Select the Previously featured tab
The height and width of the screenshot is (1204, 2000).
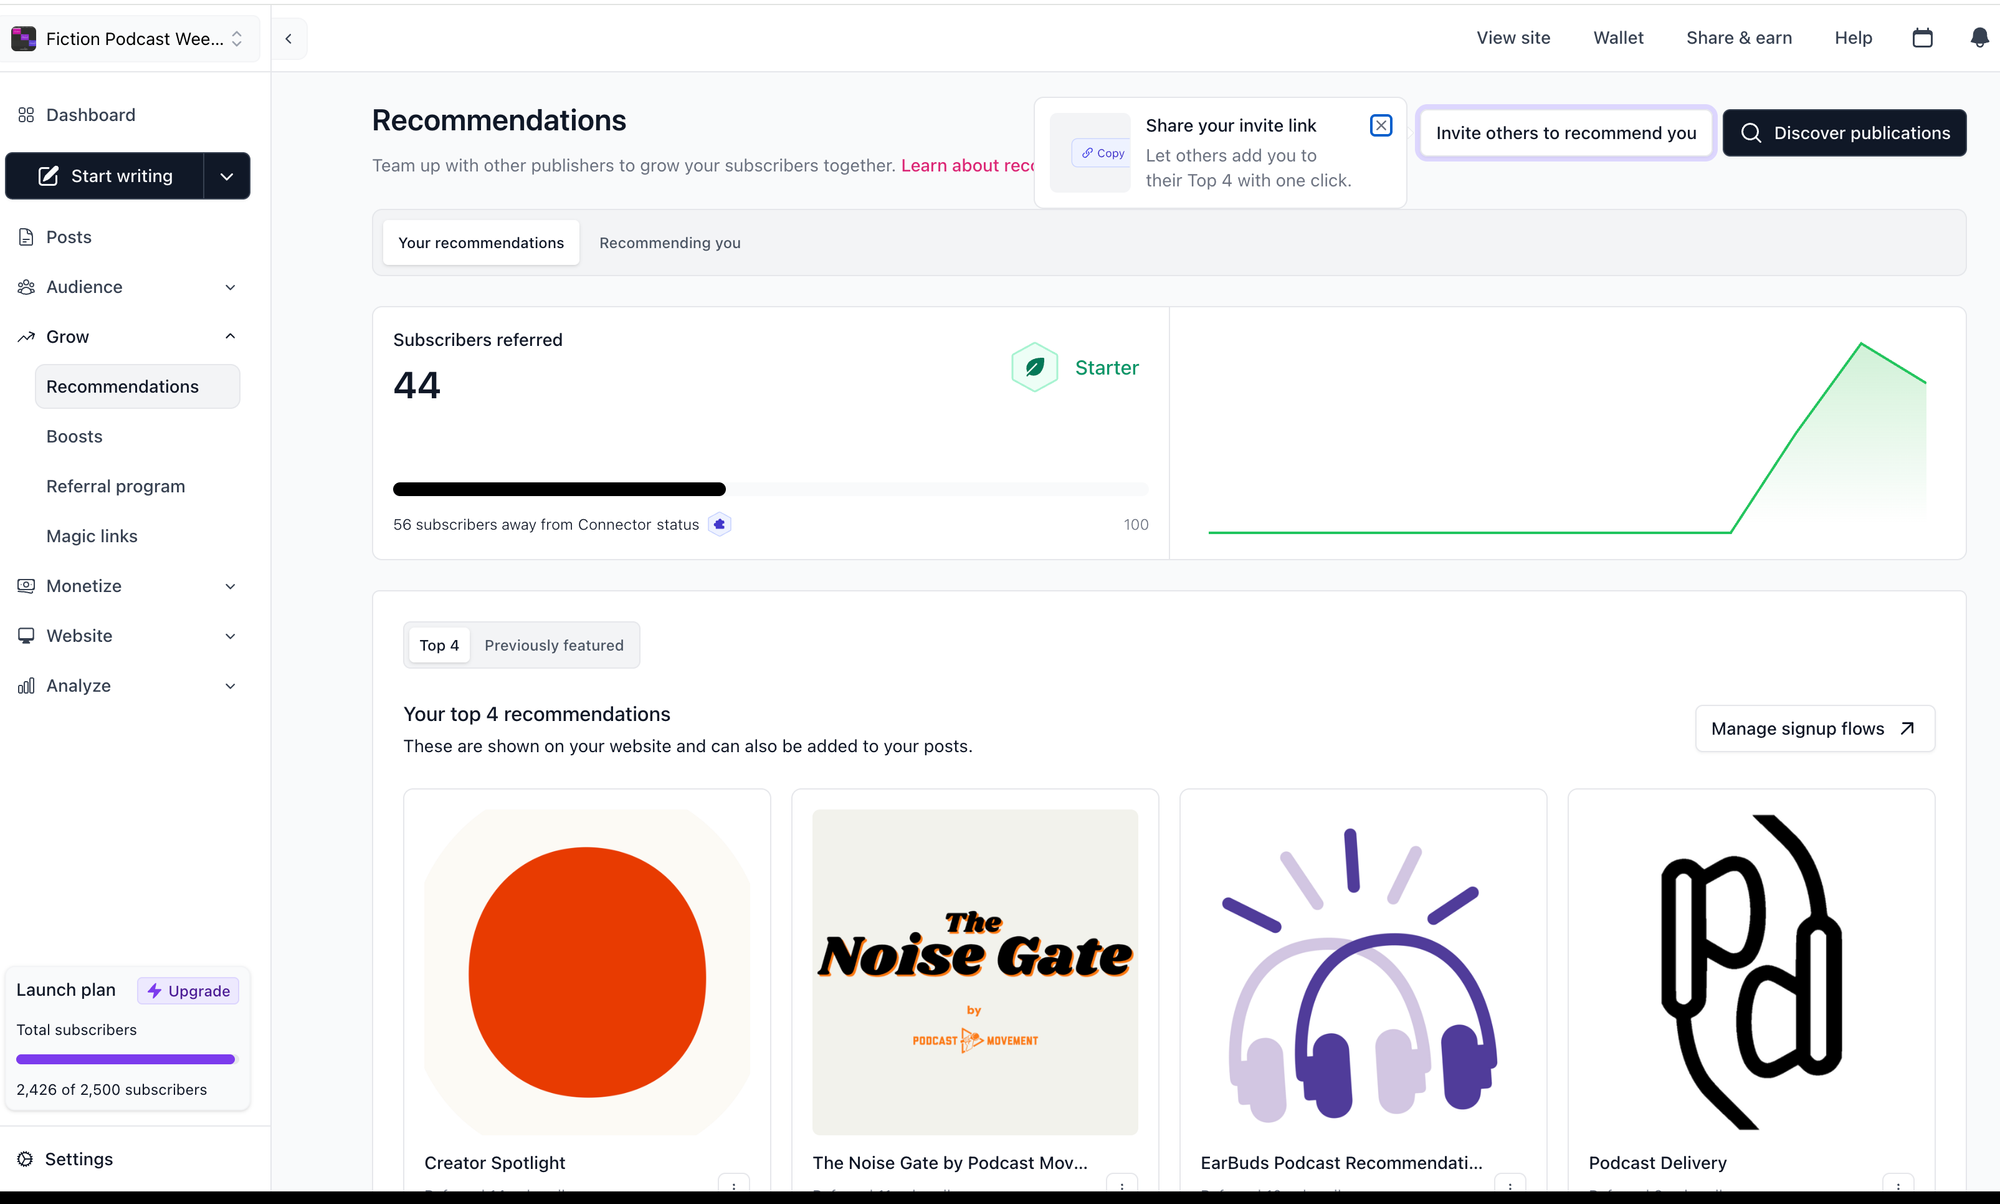click(554, 645)
